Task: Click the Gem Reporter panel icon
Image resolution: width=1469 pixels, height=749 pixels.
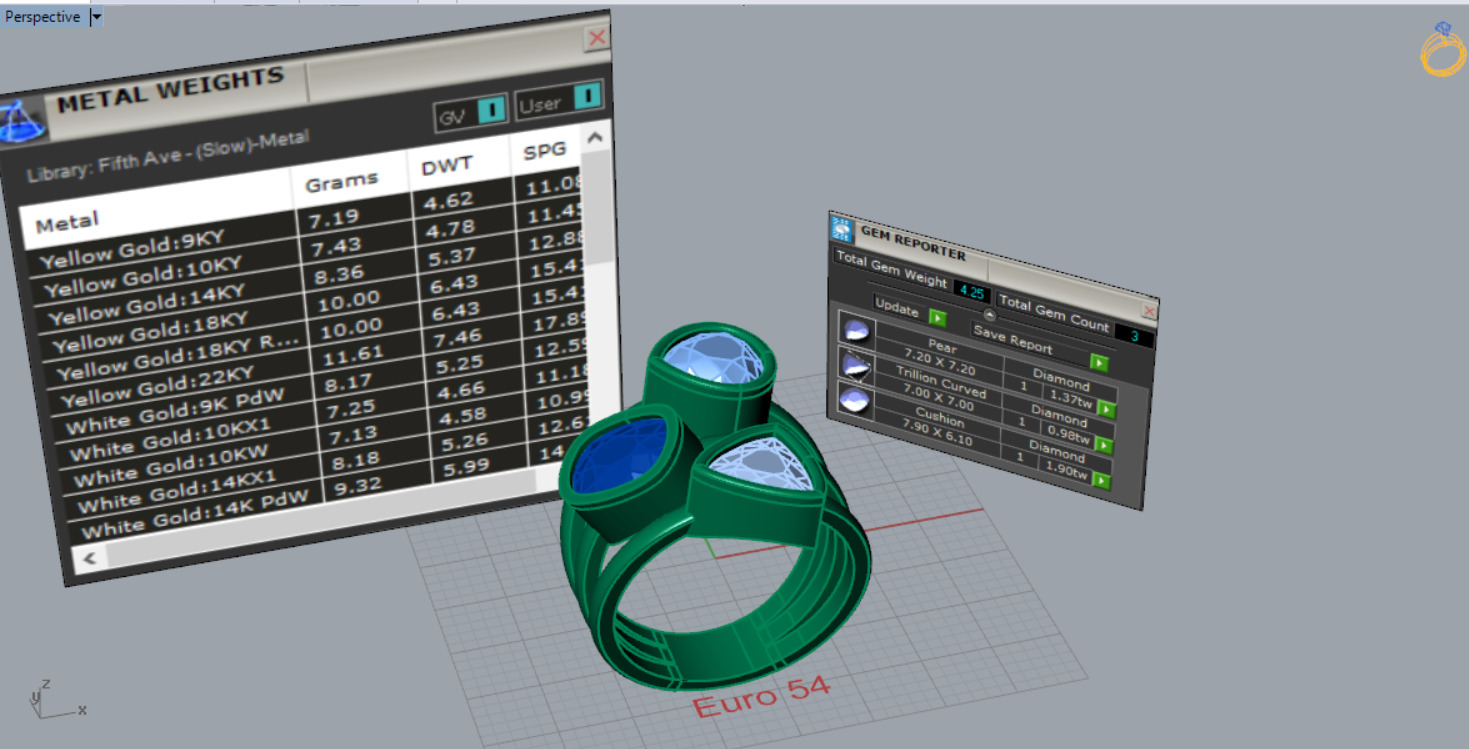Action: (842, 229)
